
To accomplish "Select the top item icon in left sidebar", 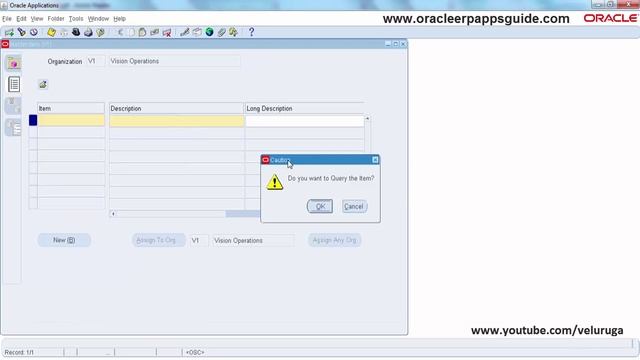I will [x=13, y=63].
